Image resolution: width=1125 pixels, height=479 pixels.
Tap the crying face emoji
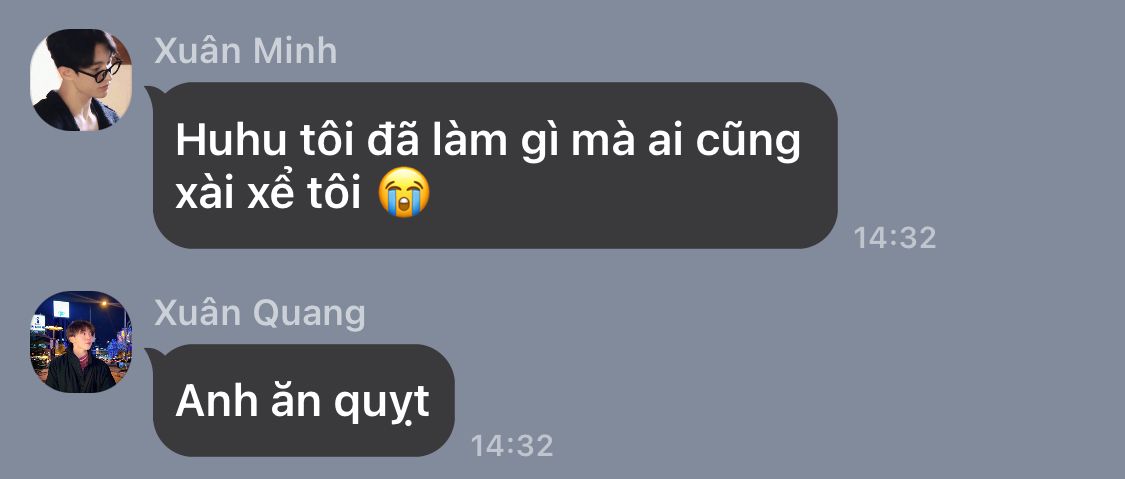coord(404,192)
